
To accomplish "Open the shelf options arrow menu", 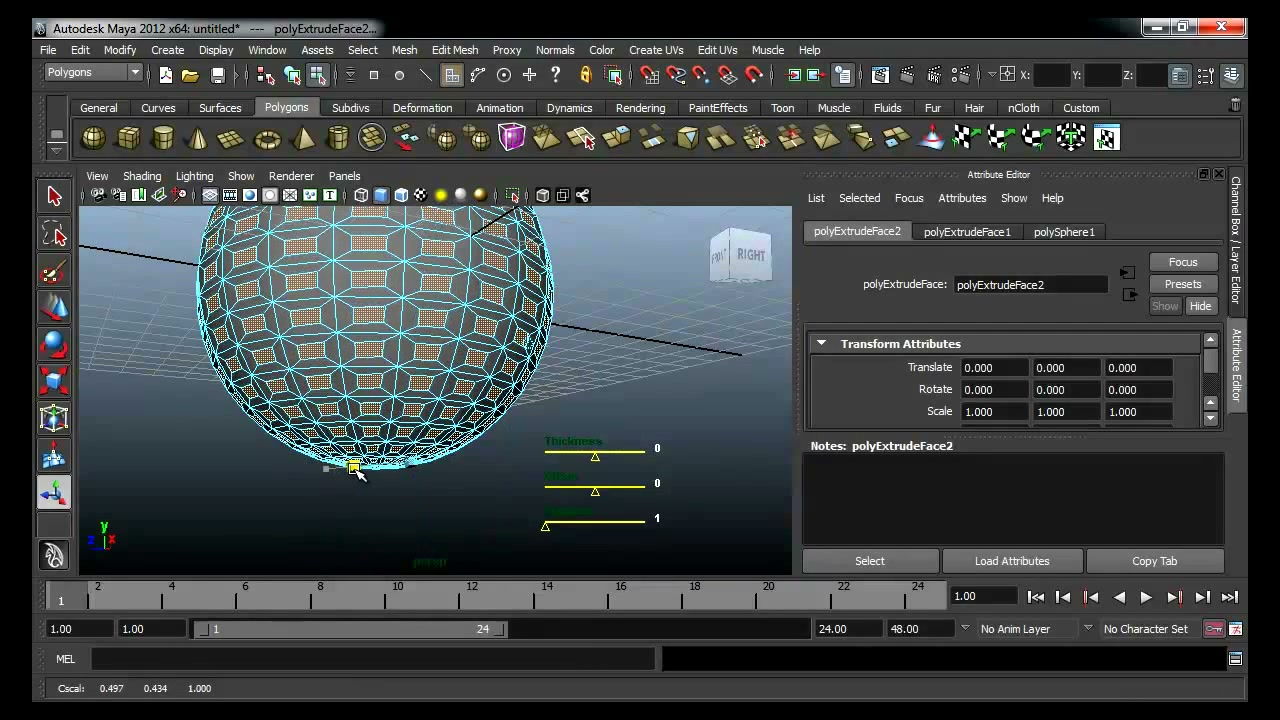I will click(x=57, y=150).
